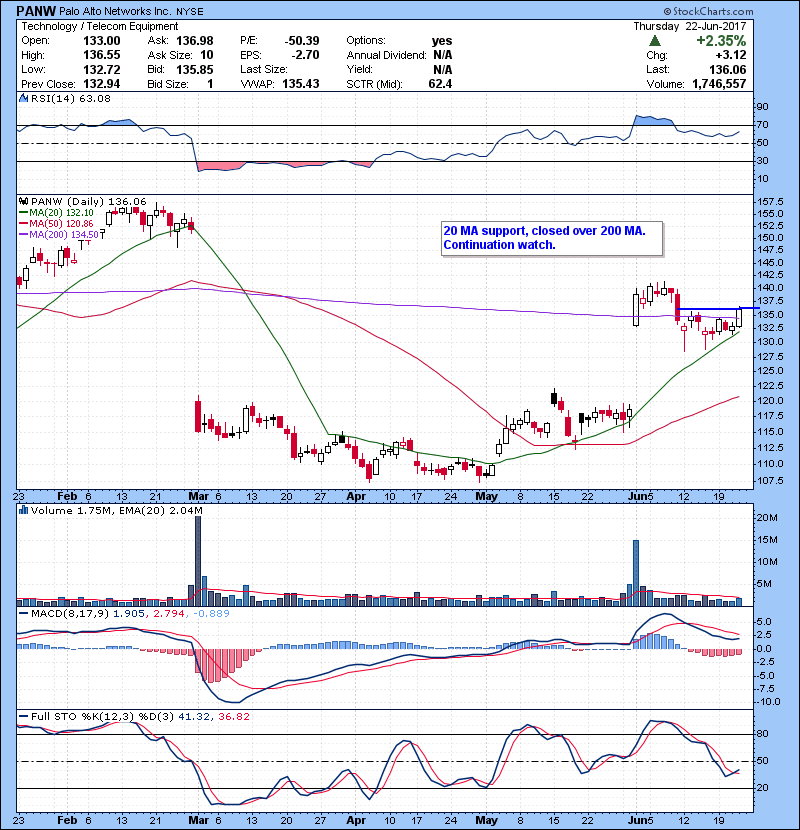Click the Options value yes
Image resolution: width=800 pixels, height=830 pixels.
click(442, 41)
